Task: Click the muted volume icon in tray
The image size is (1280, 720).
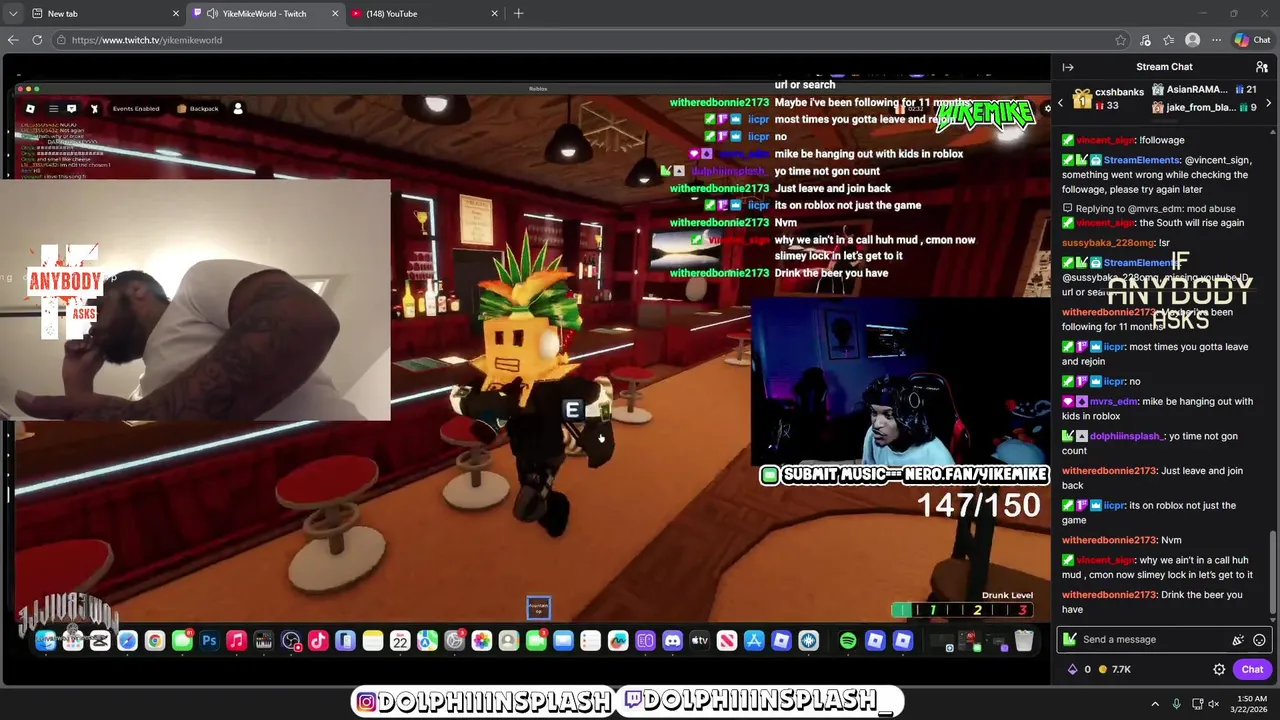Action: [1214, 704]
